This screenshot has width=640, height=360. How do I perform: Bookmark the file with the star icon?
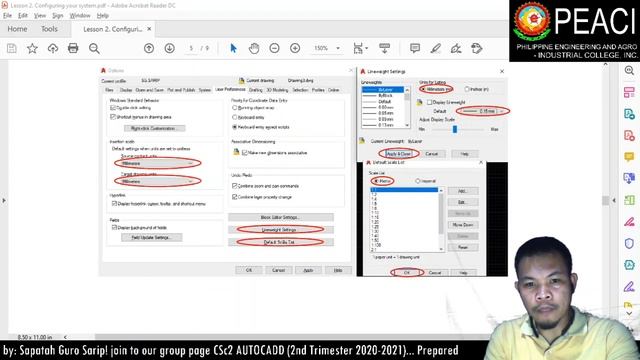point(32,49)
